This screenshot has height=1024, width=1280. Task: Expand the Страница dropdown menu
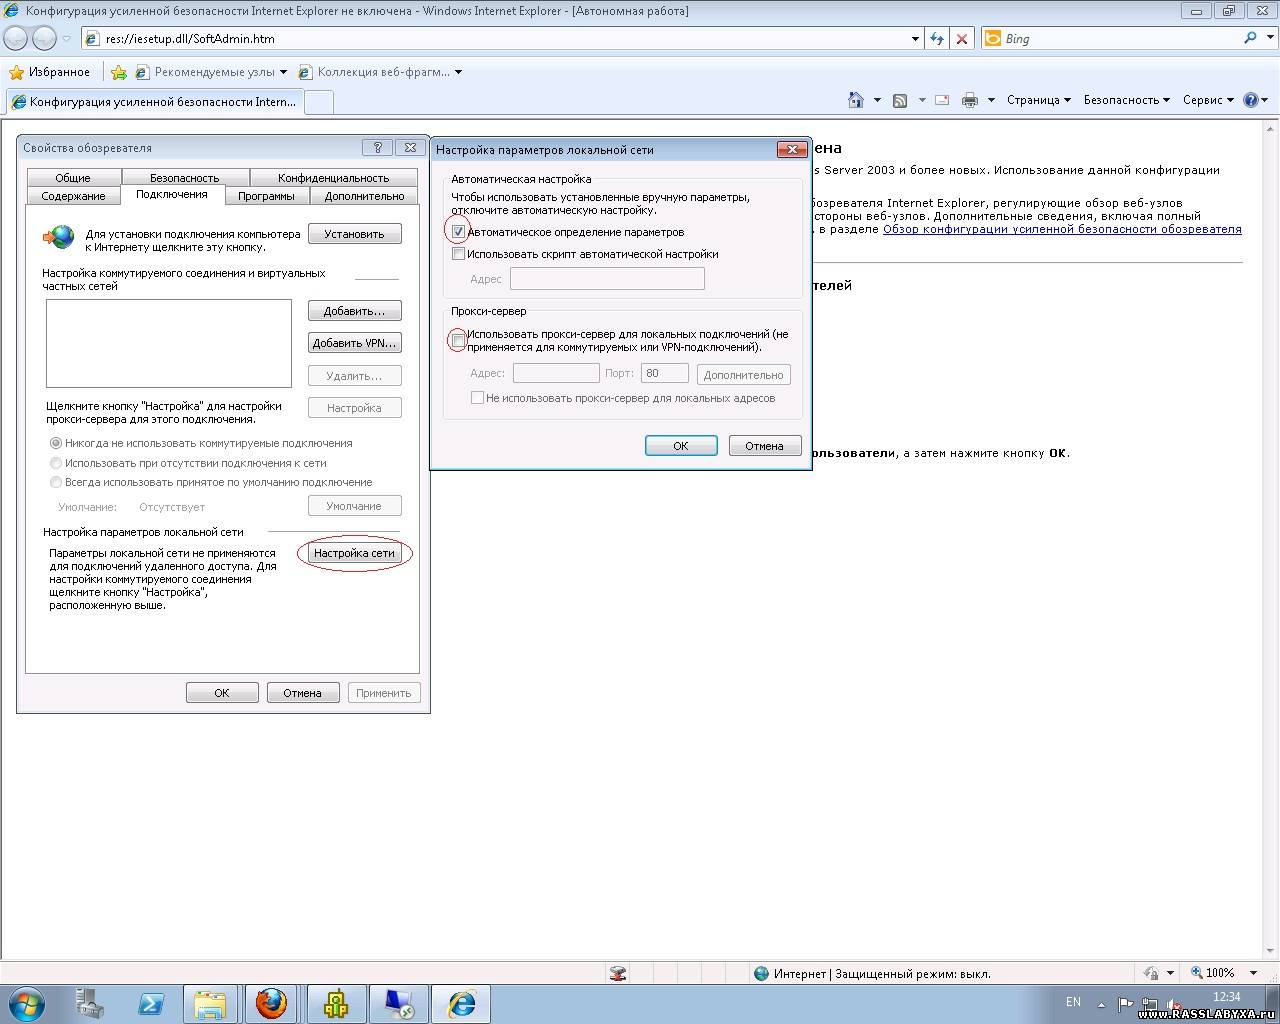(1038, 100)
